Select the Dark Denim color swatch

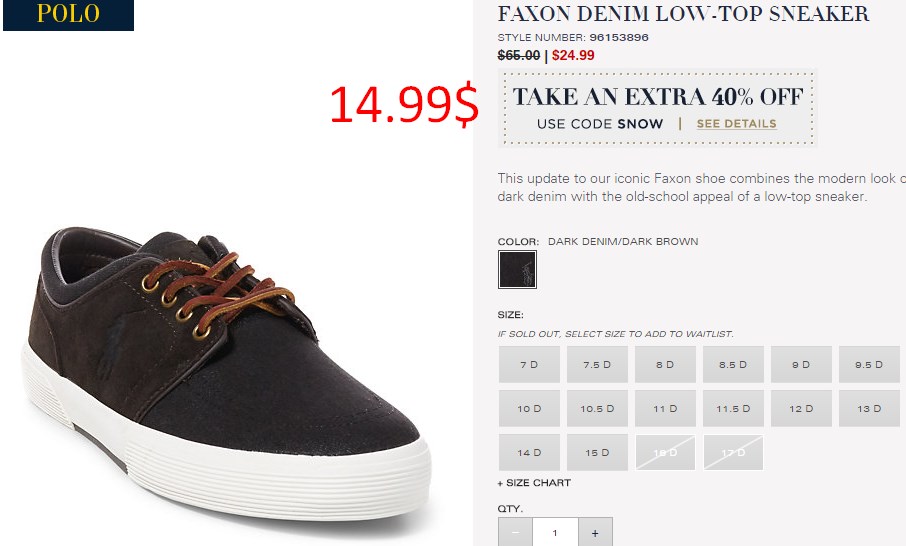point(517,269)
